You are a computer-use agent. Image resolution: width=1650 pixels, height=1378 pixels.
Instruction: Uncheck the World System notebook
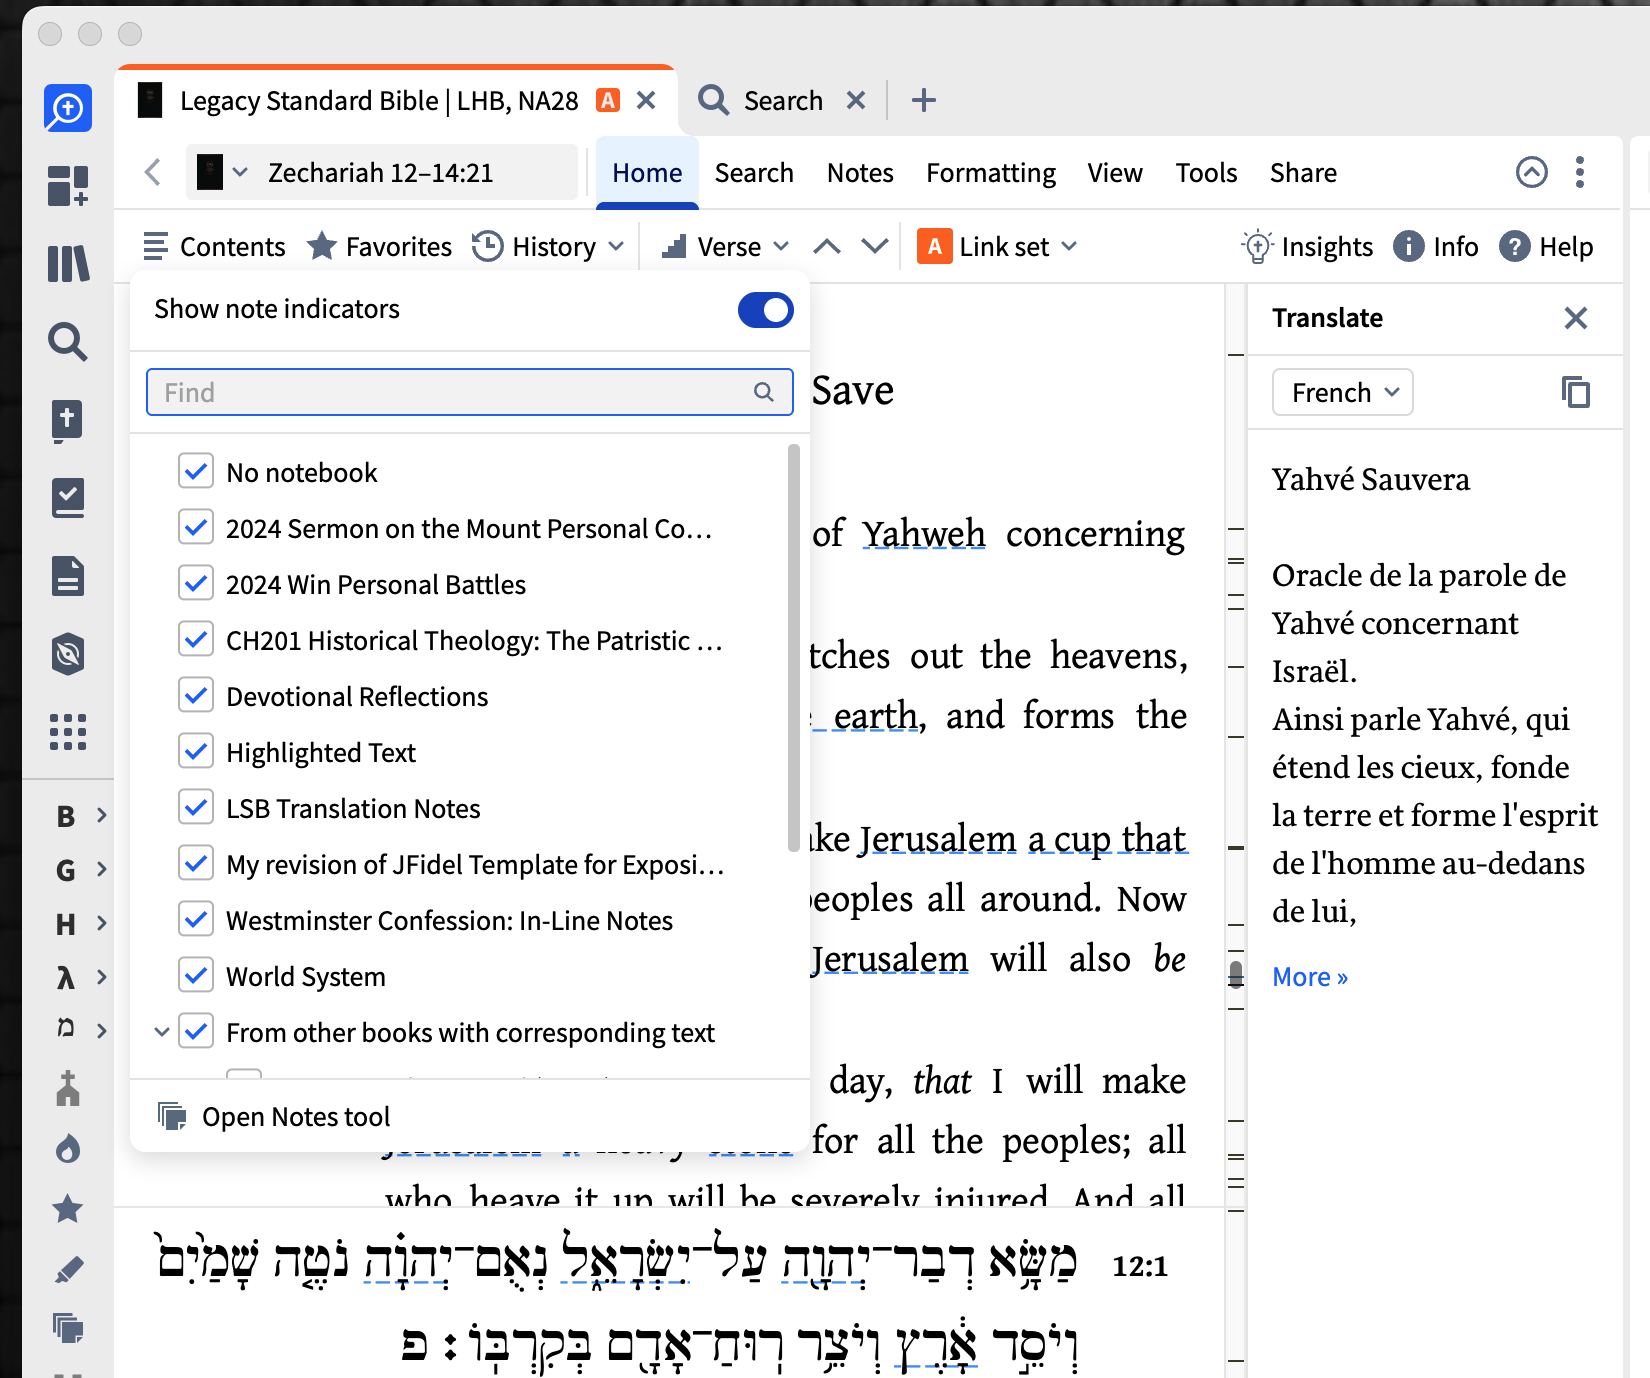tap(196, 975)
